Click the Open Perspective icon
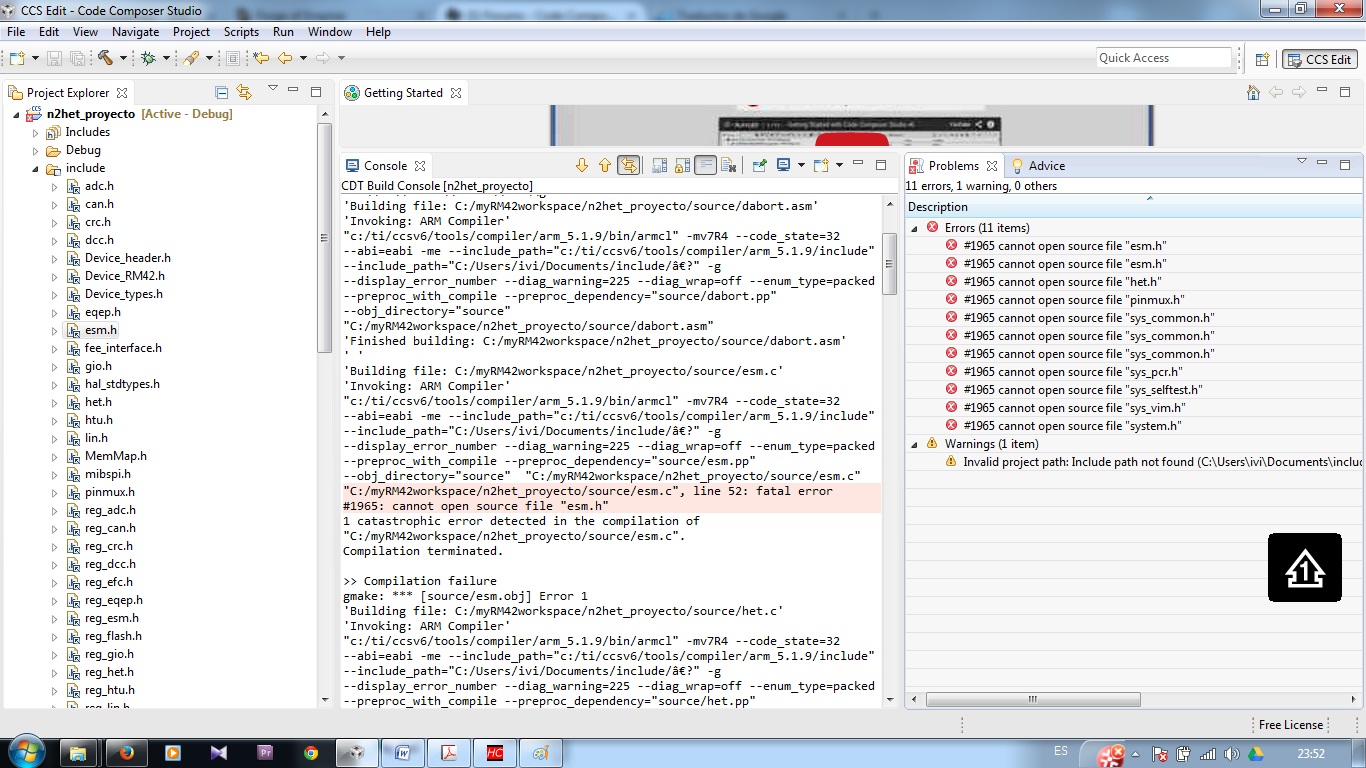The width and height of the screenshot is (1366, 768). 1262,59
